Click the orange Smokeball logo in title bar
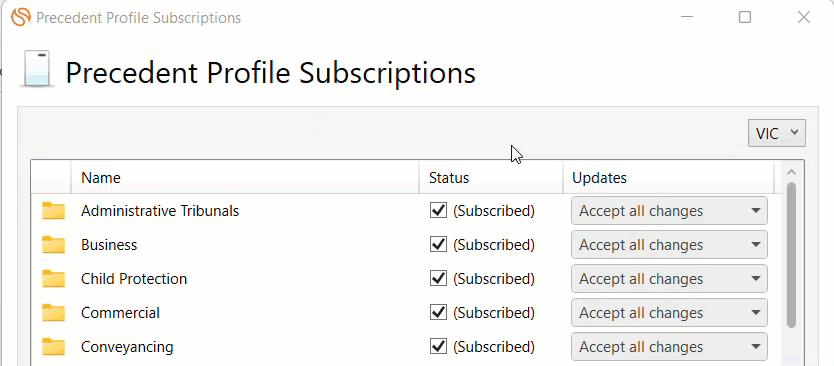The image size is (834, 366). [x=21, y=17]
